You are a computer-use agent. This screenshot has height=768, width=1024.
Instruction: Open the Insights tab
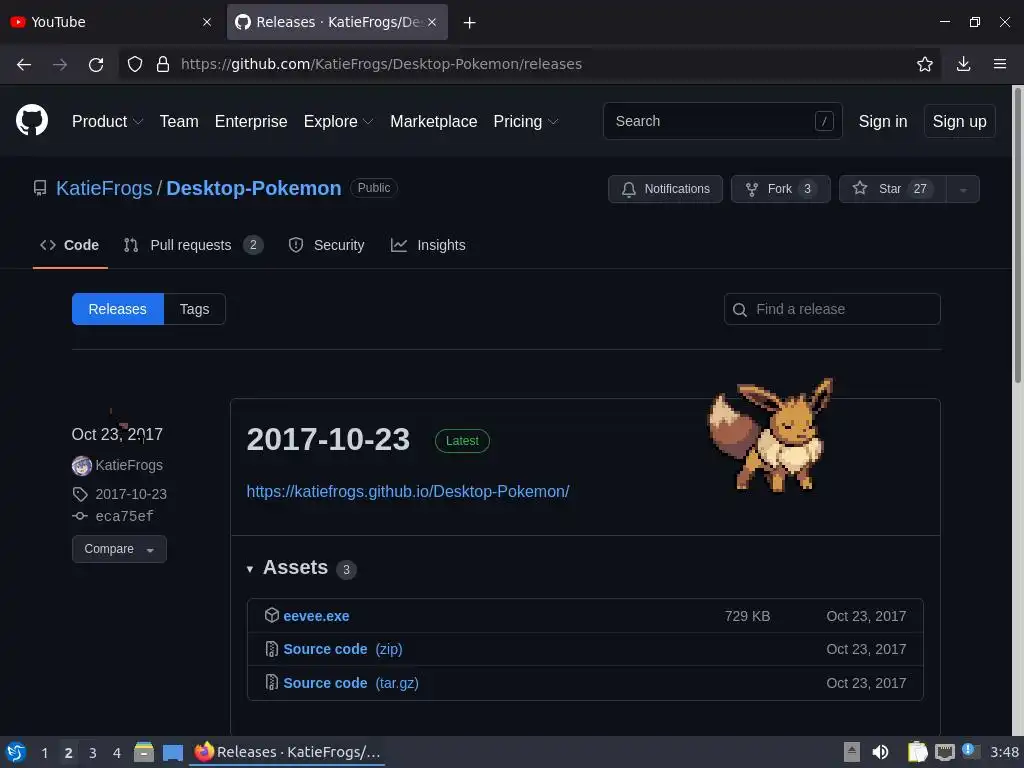tap(428, 246)
